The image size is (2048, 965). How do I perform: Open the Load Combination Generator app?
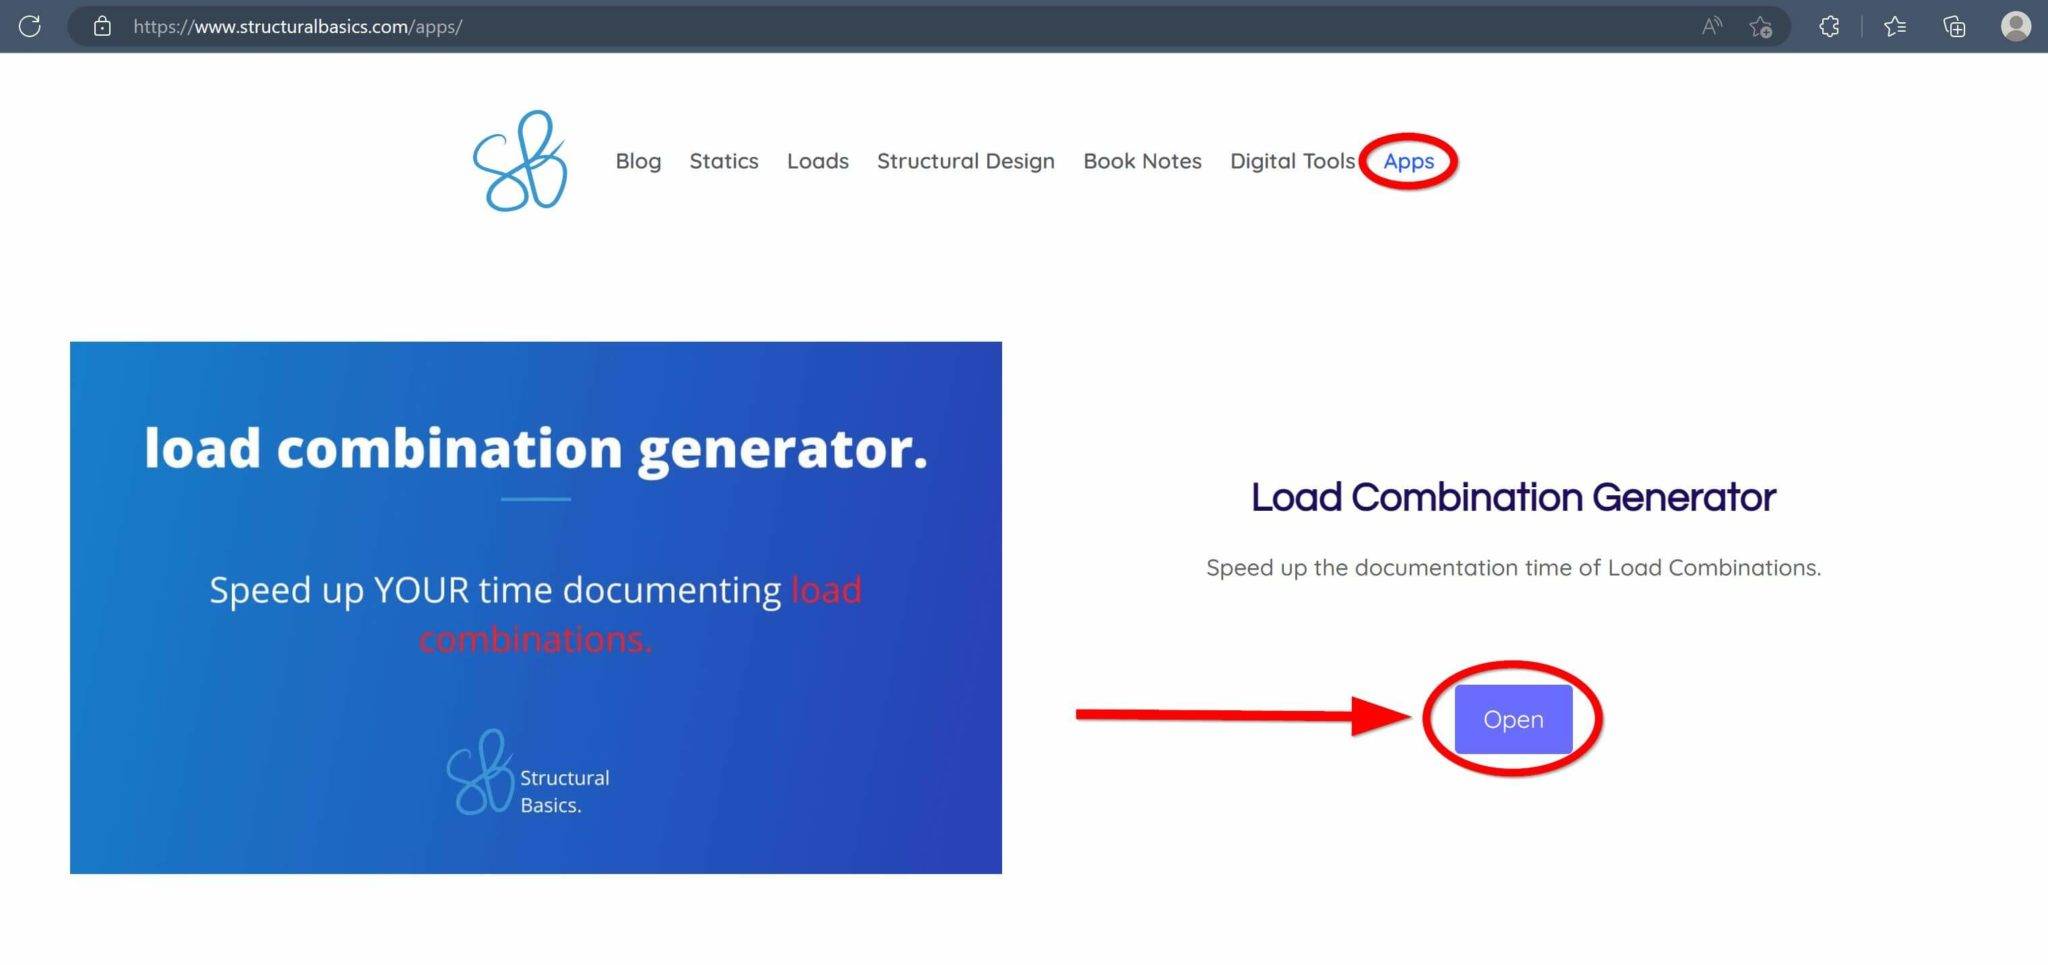(1512, 719)
